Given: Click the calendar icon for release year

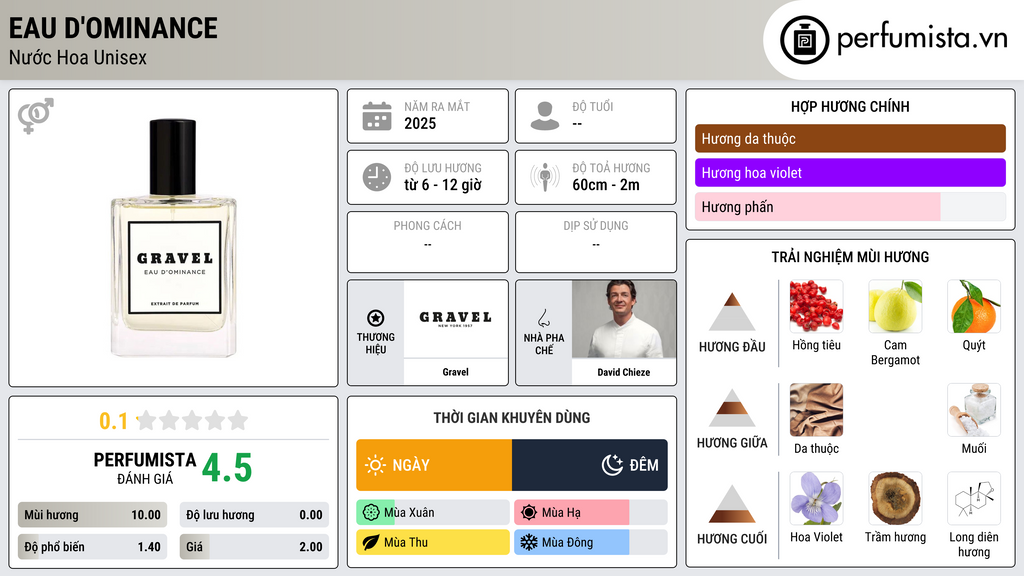Looking at the screenshot, I should click(377, 116).
